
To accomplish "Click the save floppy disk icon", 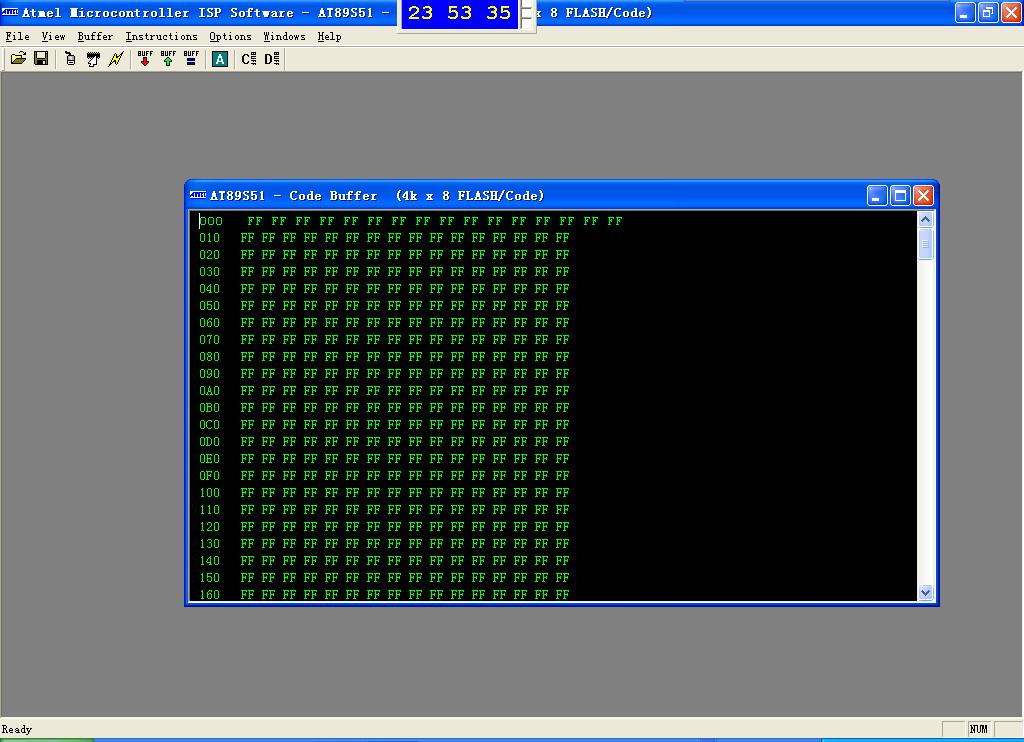I will 41,59.
